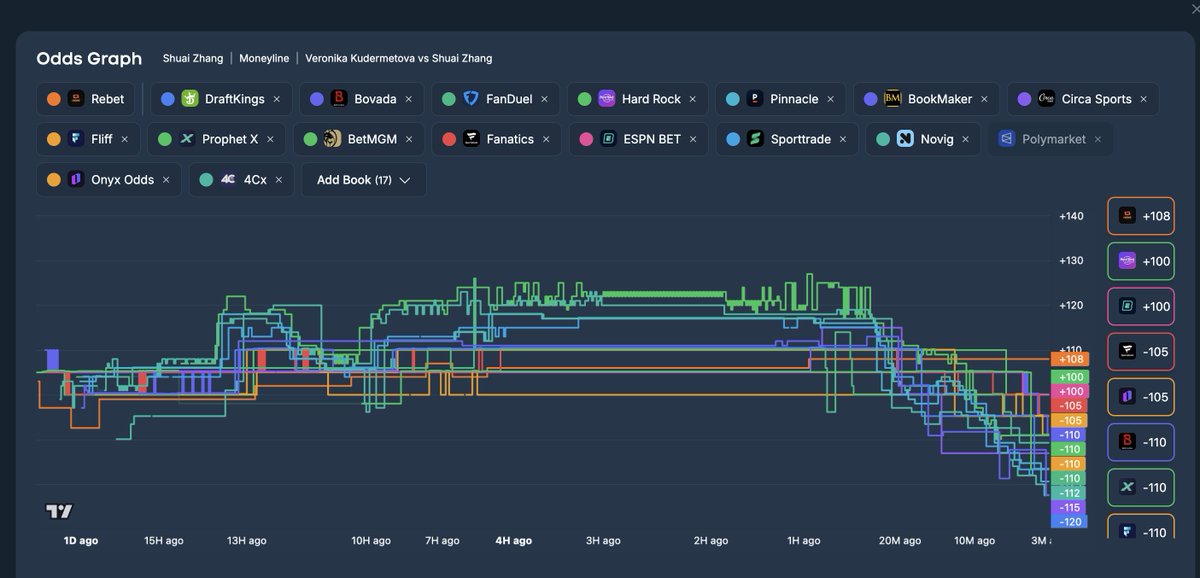
Task: Remove the Fliff chip with its x
Action: [124, 139]
